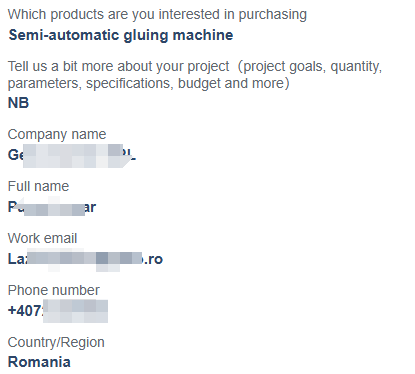Image resolution: width=415 pixels, height=374 pixels.
Task: Click the 'Romania' country value
Action: [39, 362]
